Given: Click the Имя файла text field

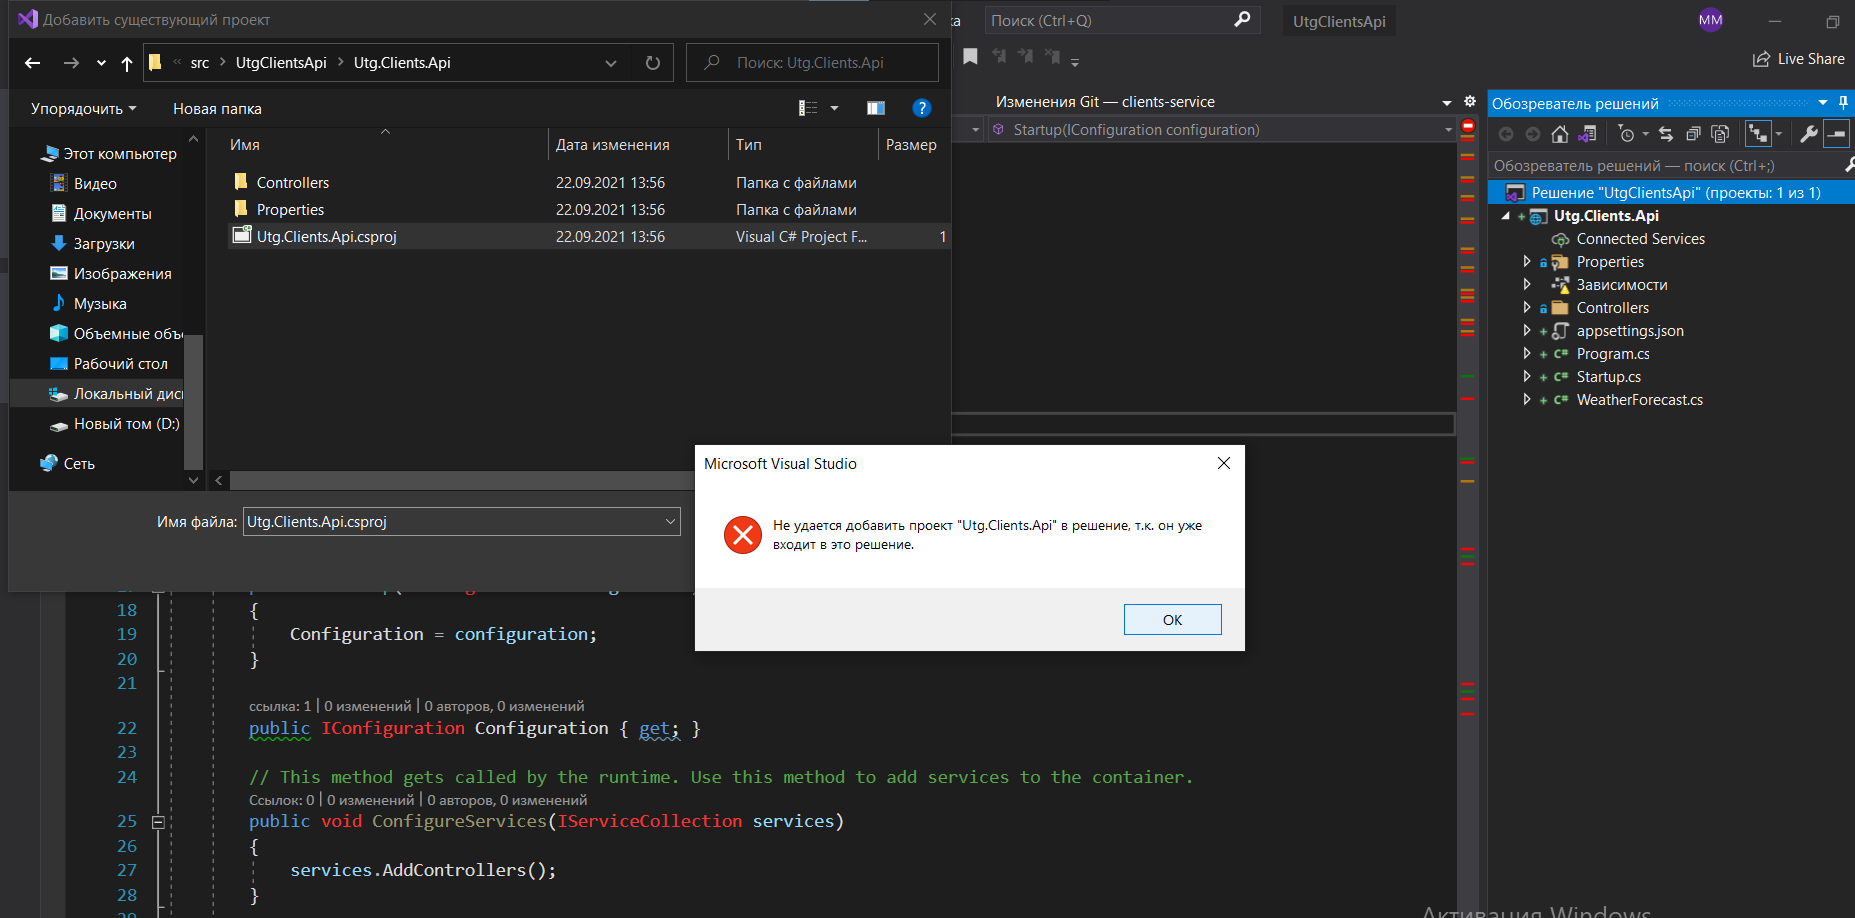Looking at the screenshot, I should point(452,521).
